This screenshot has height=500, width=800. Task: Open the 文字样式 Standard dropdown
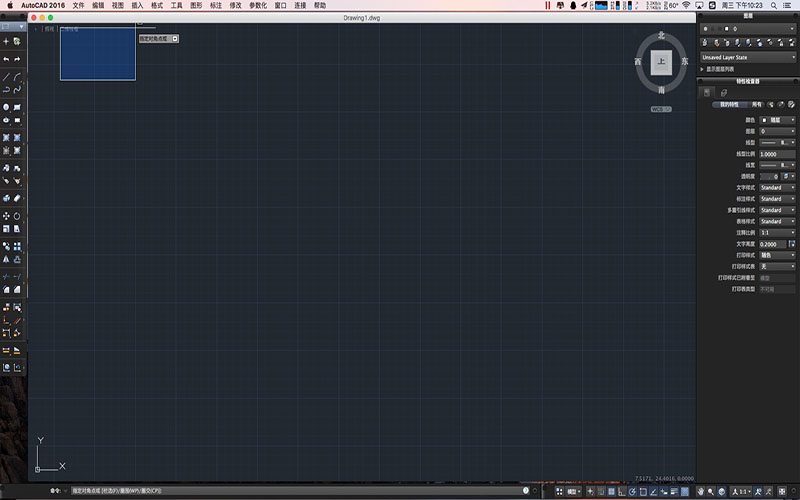(777, 187)
